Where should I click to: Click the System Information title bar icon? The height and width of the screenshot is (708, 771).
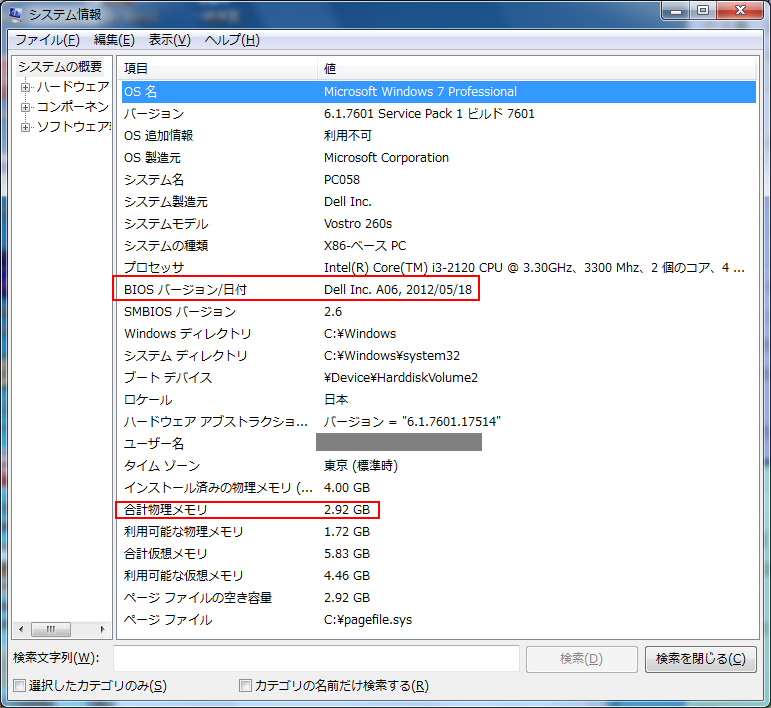pos(16,14)
